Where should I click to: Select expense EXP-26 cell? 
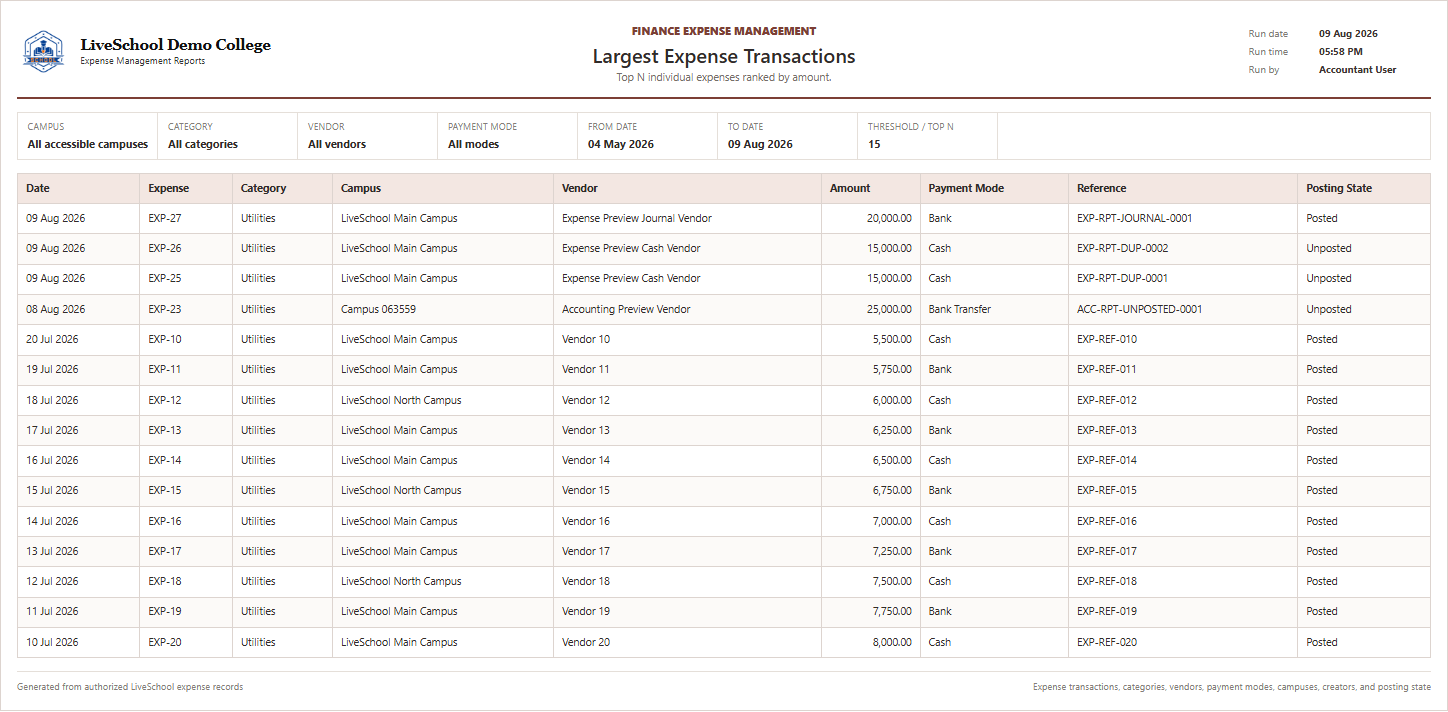186,248
